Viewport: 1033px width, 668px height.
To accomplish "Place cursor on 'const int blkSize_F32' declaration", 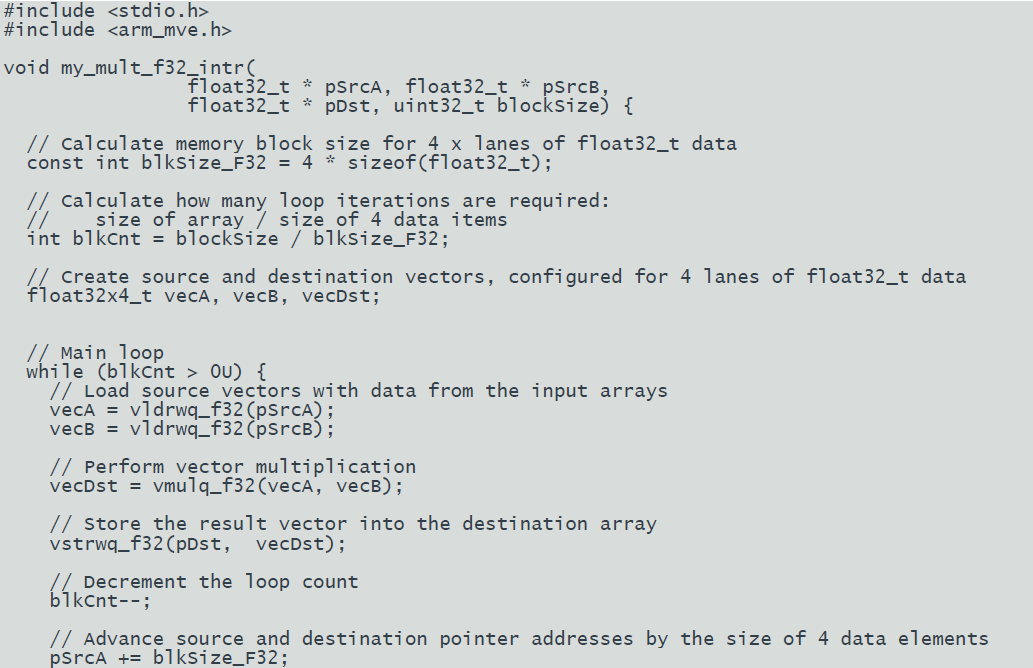I will 146,163.
